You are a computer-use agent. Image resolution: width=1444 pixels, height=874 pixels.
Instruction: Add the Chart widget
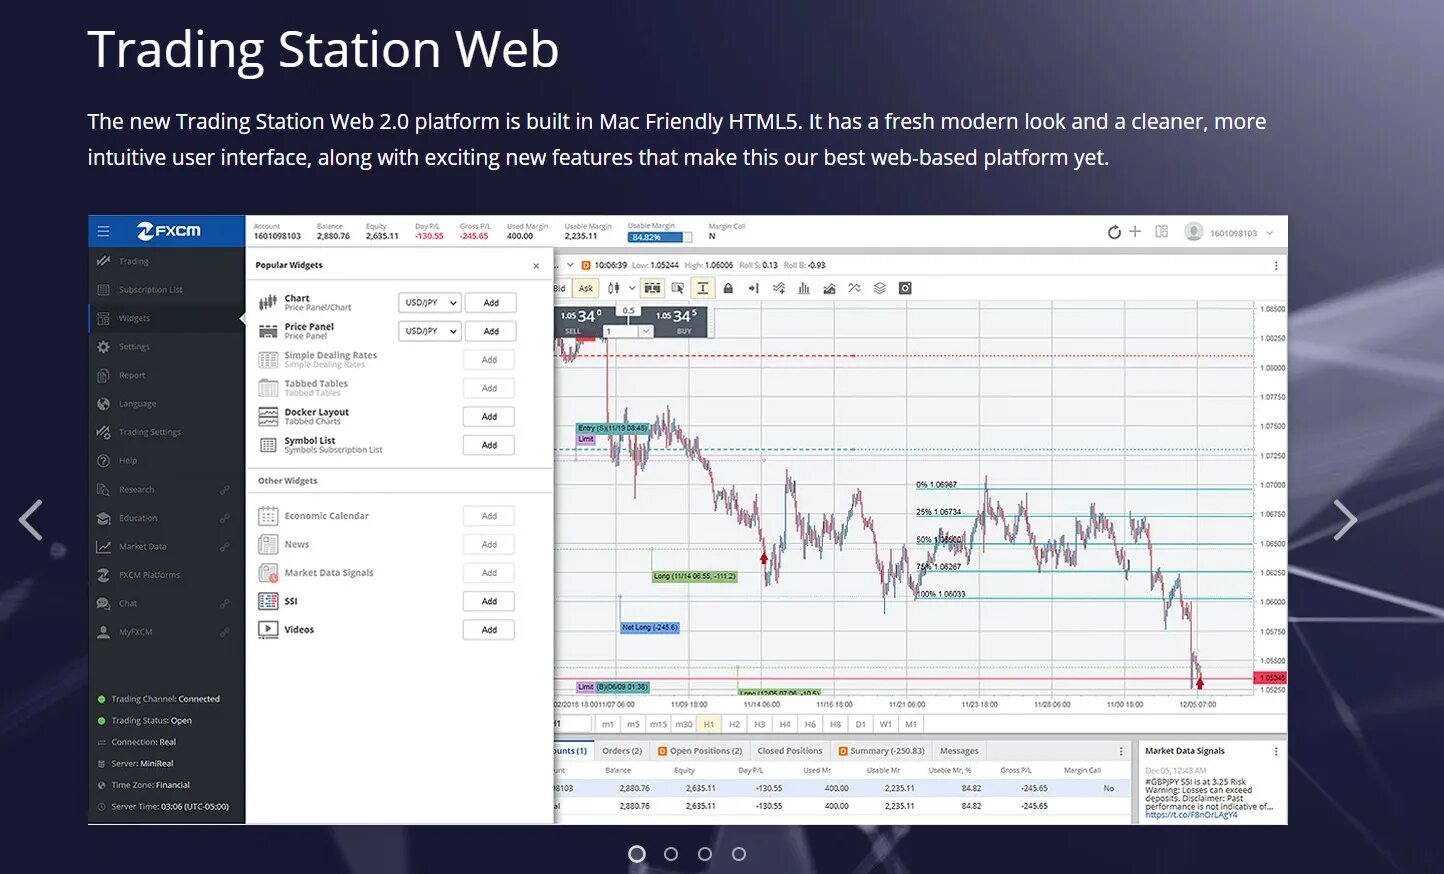pyautogui.click(x=491, y=303)
